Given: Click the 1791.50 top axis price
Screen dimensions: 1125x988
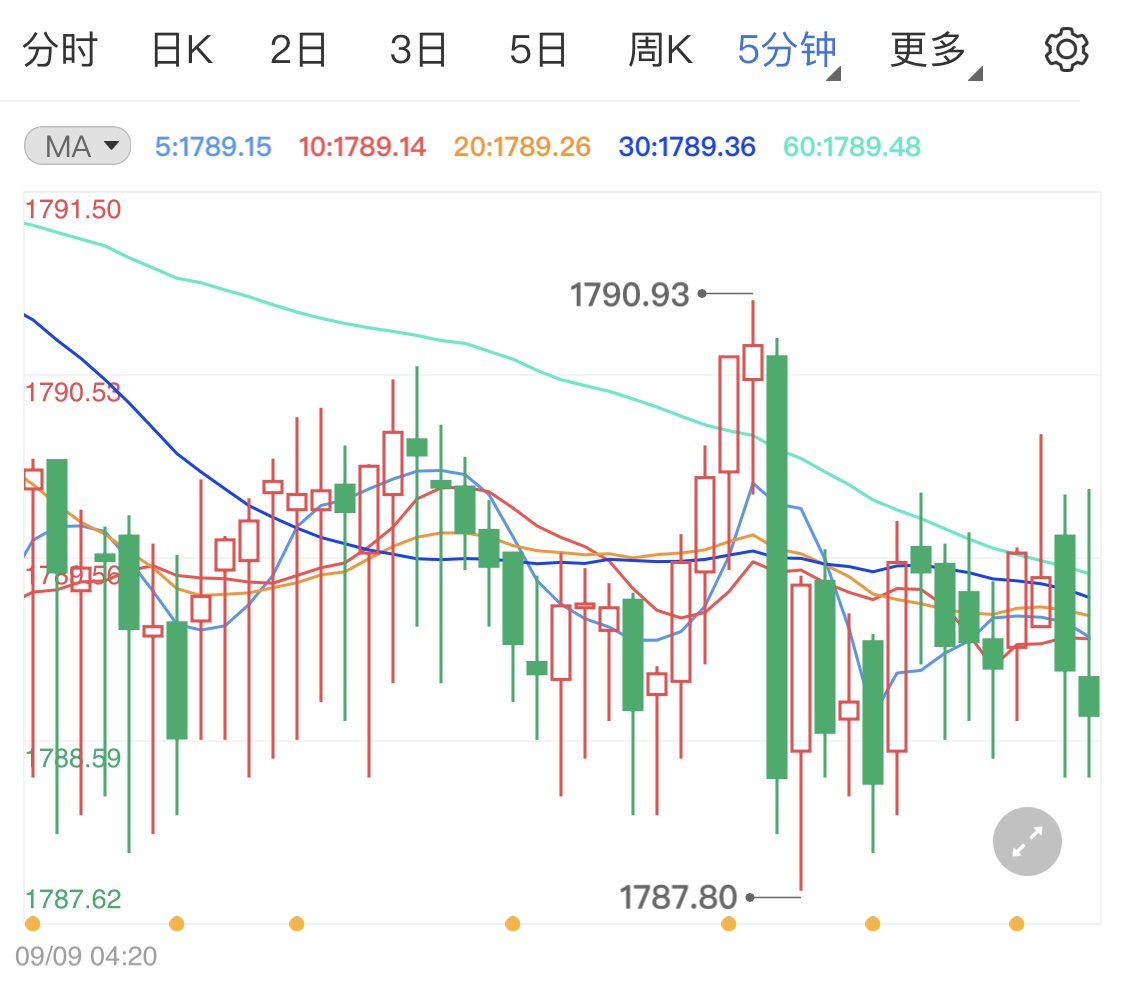Looking at the screenshot, I should [x=72, y=210].
